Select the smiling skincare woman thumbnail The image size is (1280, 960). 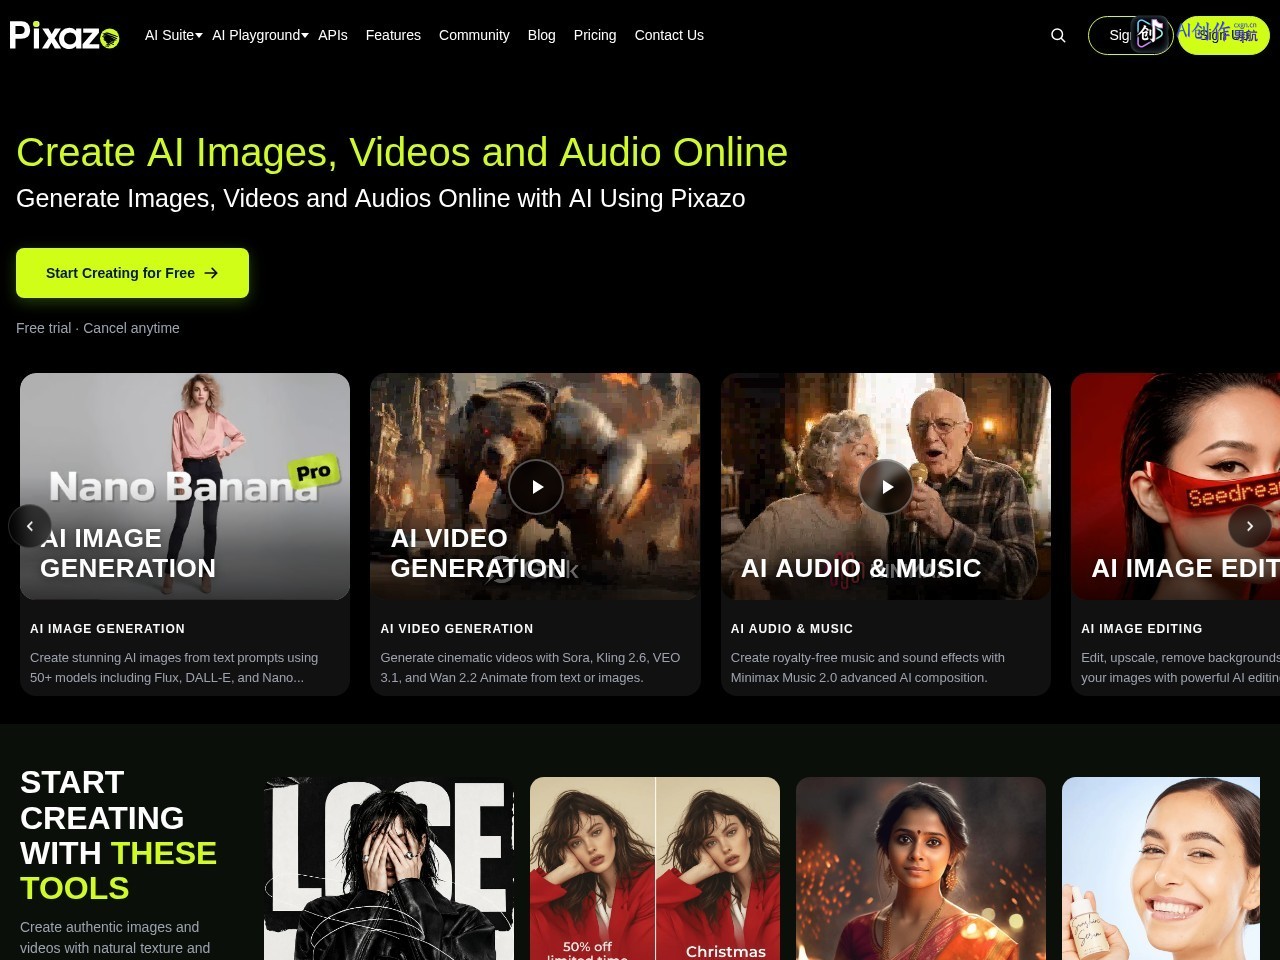(1161, 868)
